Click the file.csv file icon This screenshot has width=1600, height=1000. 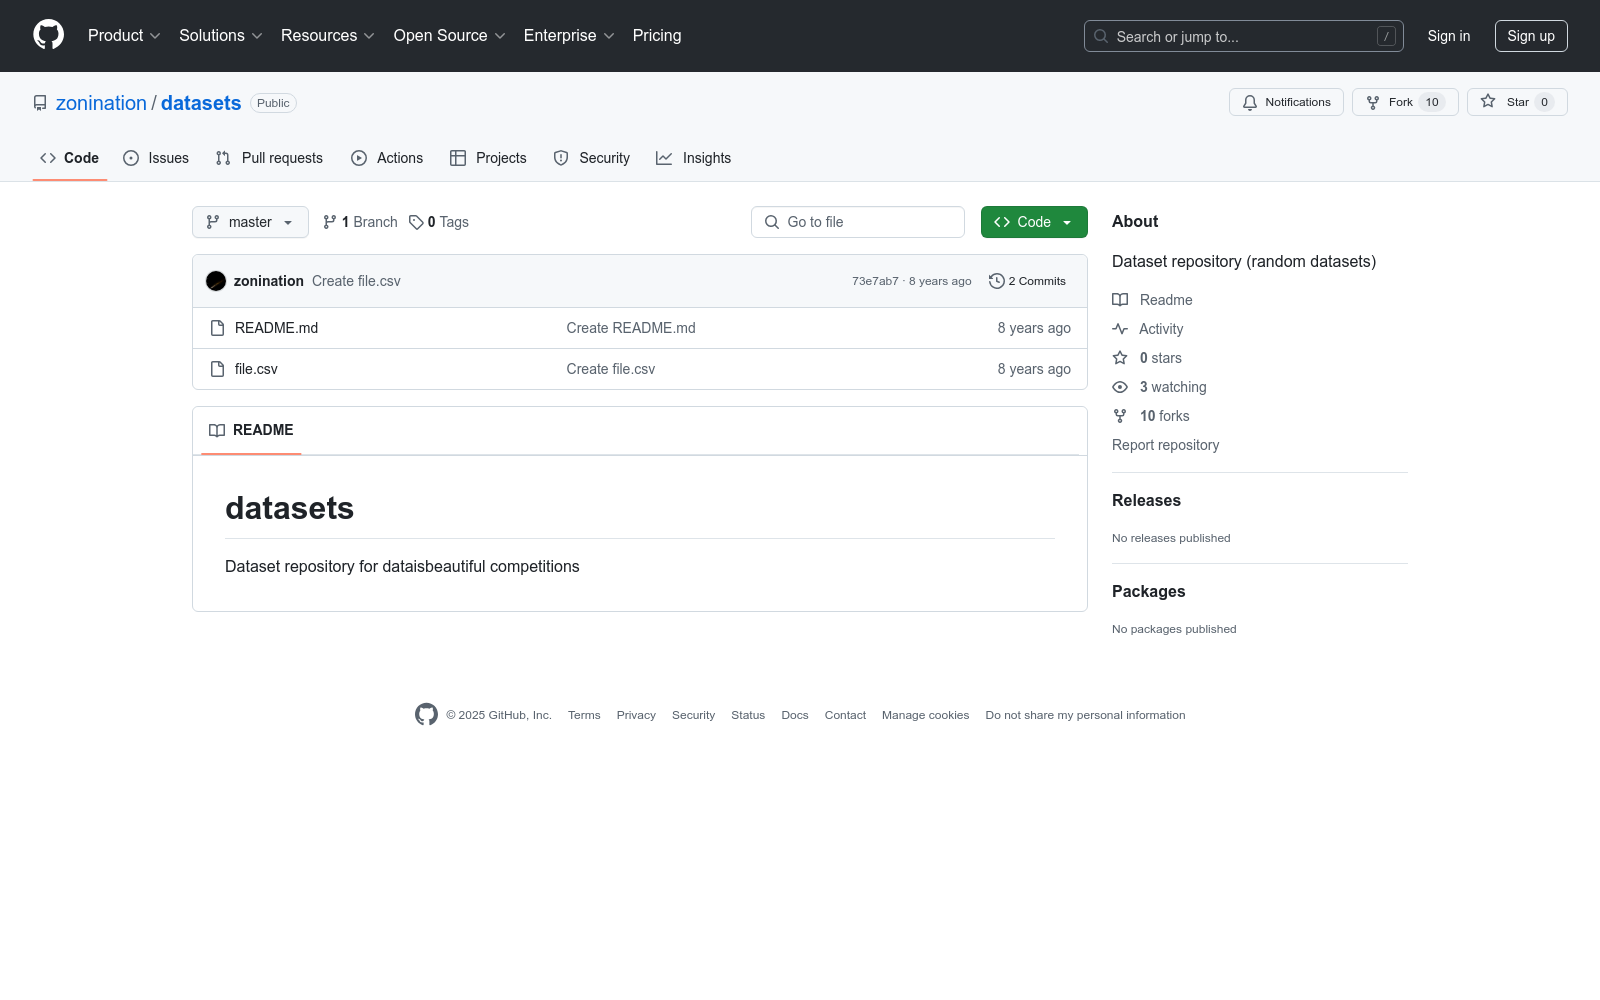(217, 369)
